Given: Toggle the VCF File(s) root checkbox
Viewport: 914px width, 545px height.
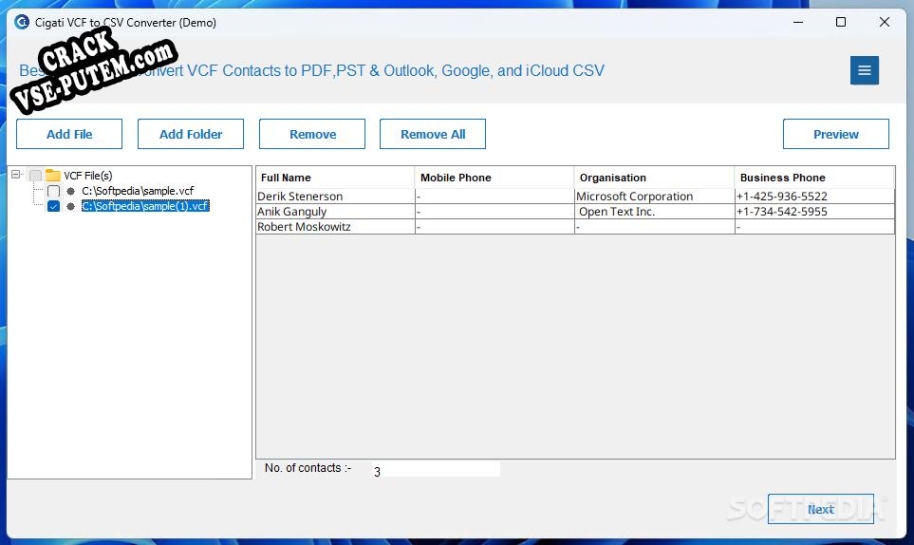Looking at the screenshot, I should [36, 175].
